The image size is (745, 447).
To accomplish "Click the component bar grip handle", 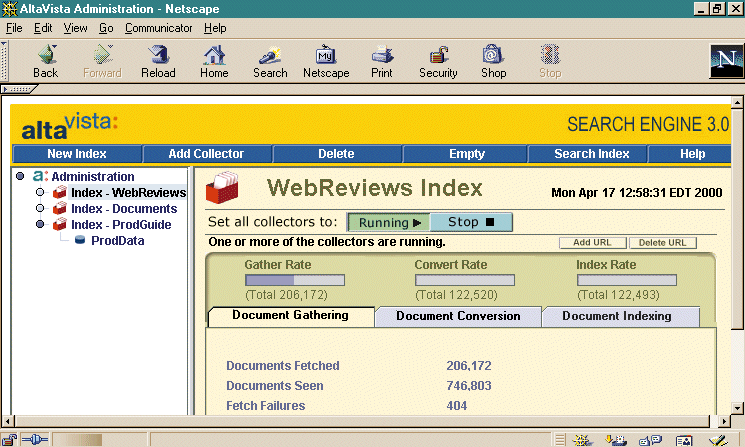I will pyautogui.click(x=560, y=440).
